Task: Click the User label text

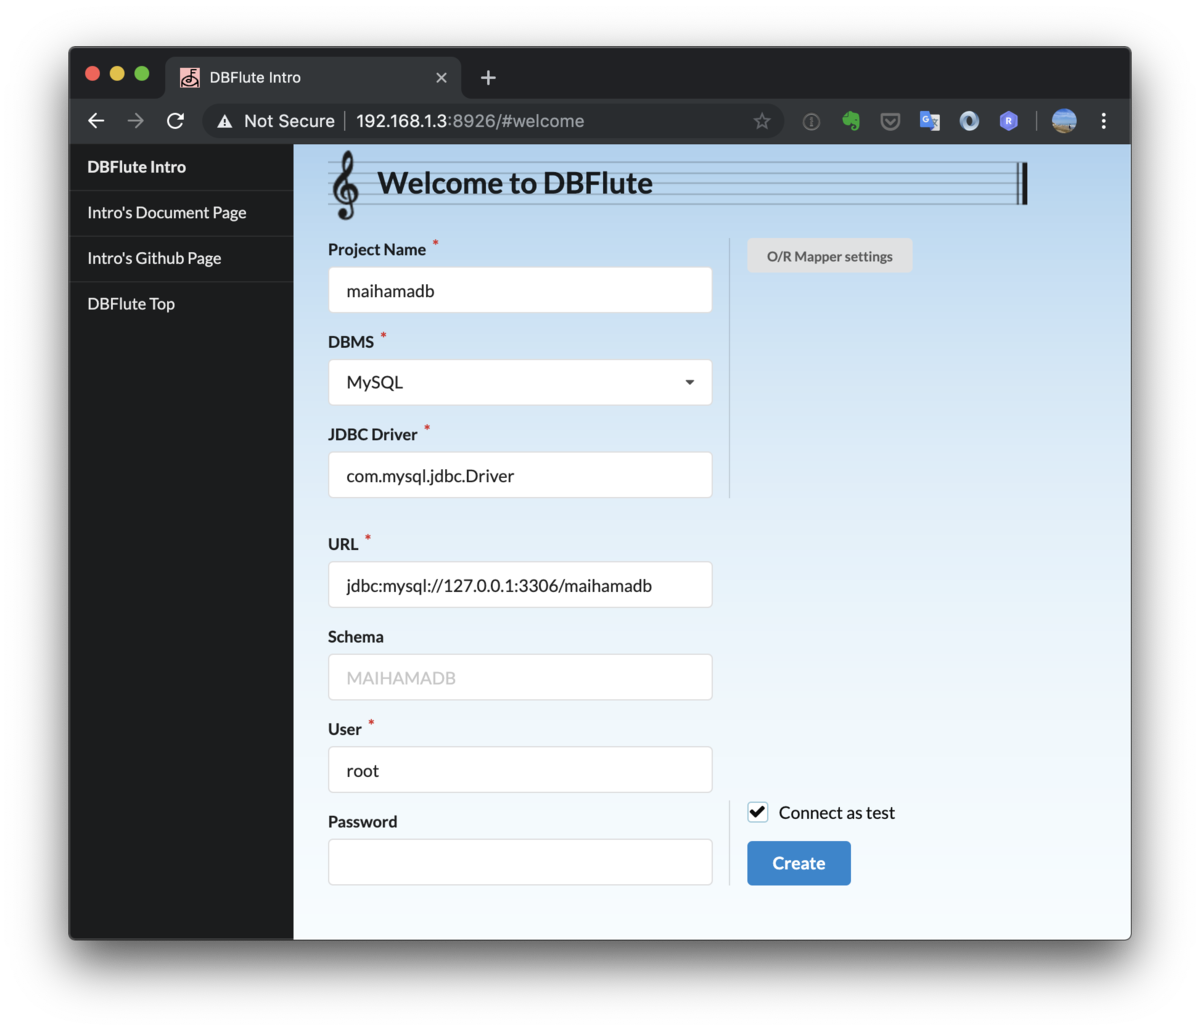Action: click(345, 729)
